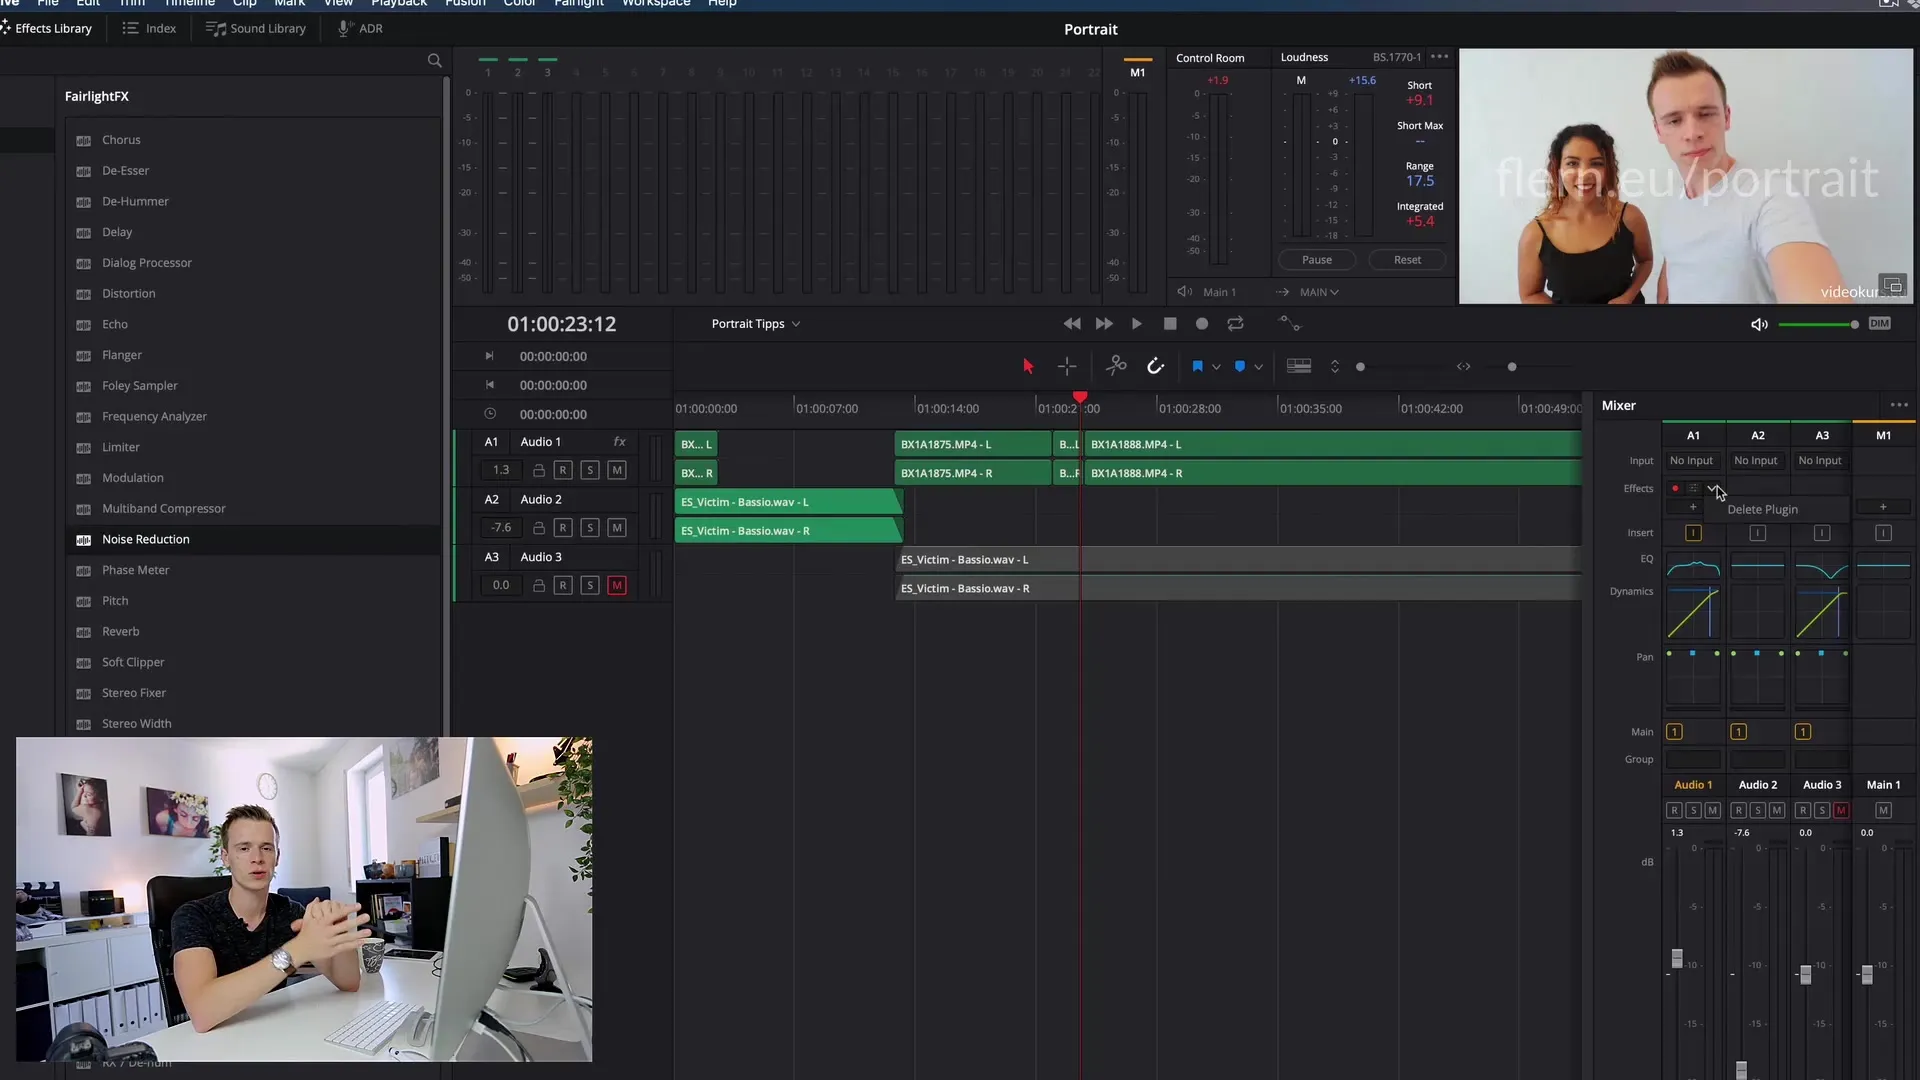Click the rewind playback button
Screen dimensions: 1920x1080
click(x=1072, y=324)
